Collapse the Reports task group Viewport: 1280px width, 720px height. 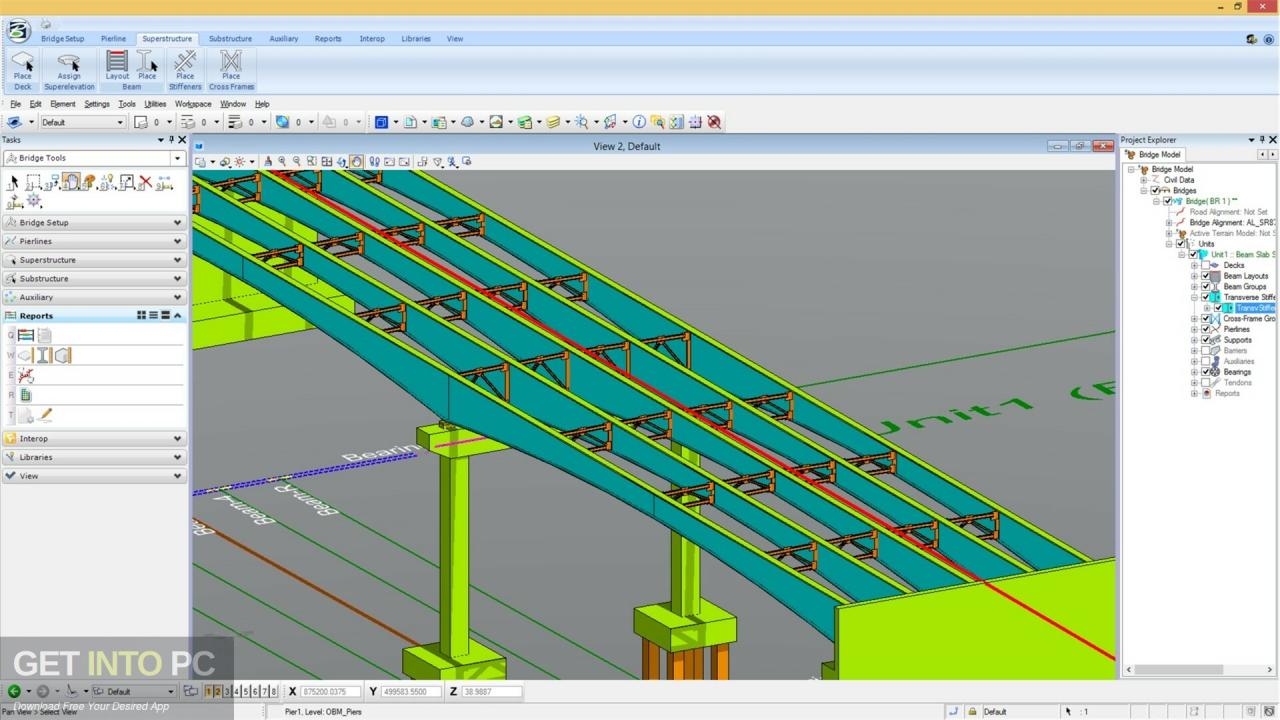click(x=178, y=315)
